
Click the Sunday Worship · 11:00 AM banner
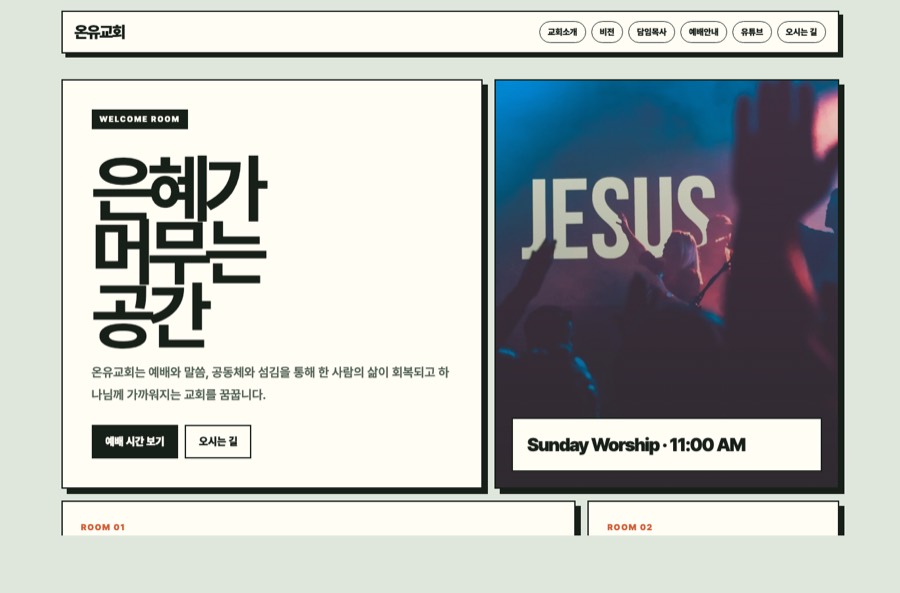666,445
